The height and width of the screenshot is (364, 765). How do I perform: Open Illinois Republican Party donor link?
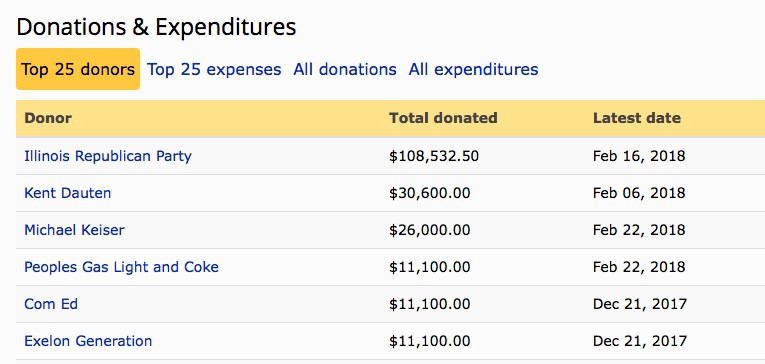[x=108, y=156]
